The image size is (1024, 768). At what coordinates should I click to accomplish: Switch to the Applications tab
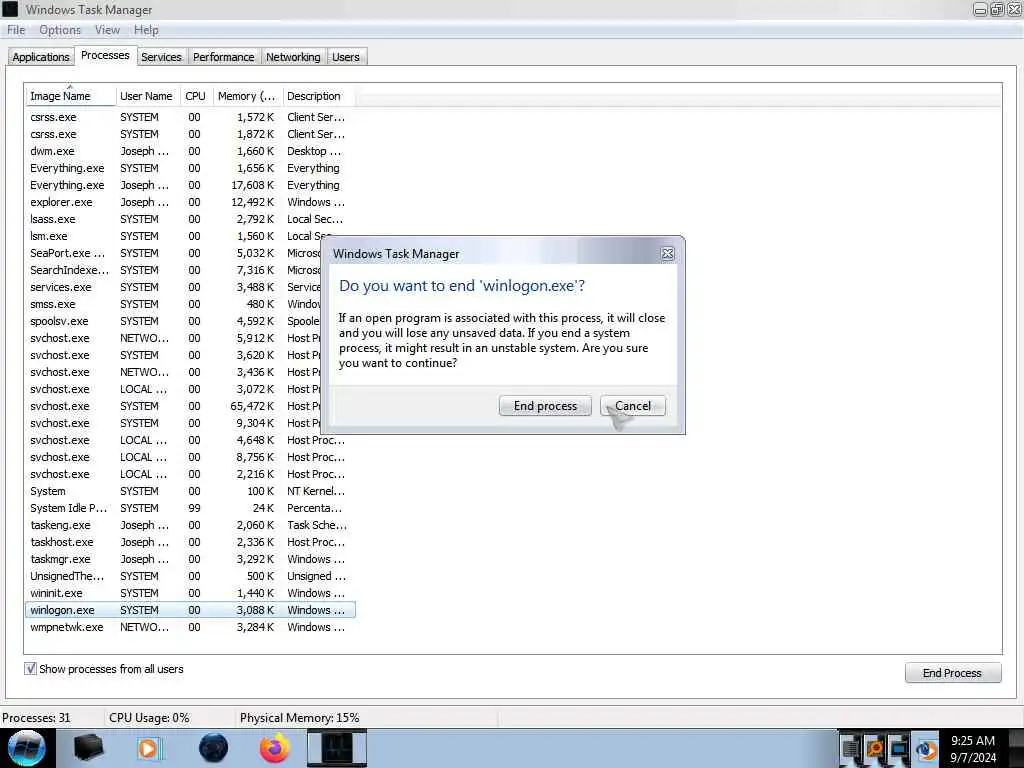pyautogui.click(x=41, y=57)
